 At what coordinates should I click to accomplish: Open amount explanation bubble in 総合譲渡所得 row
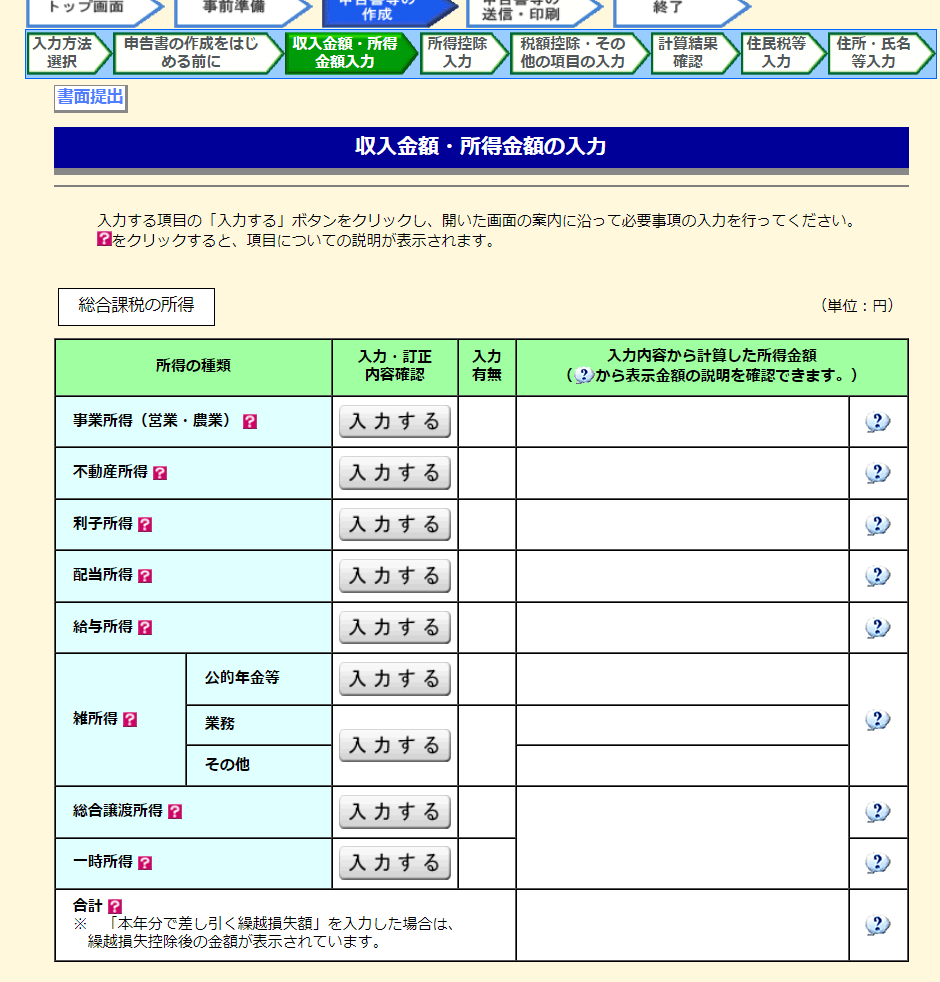click(878, 812)
